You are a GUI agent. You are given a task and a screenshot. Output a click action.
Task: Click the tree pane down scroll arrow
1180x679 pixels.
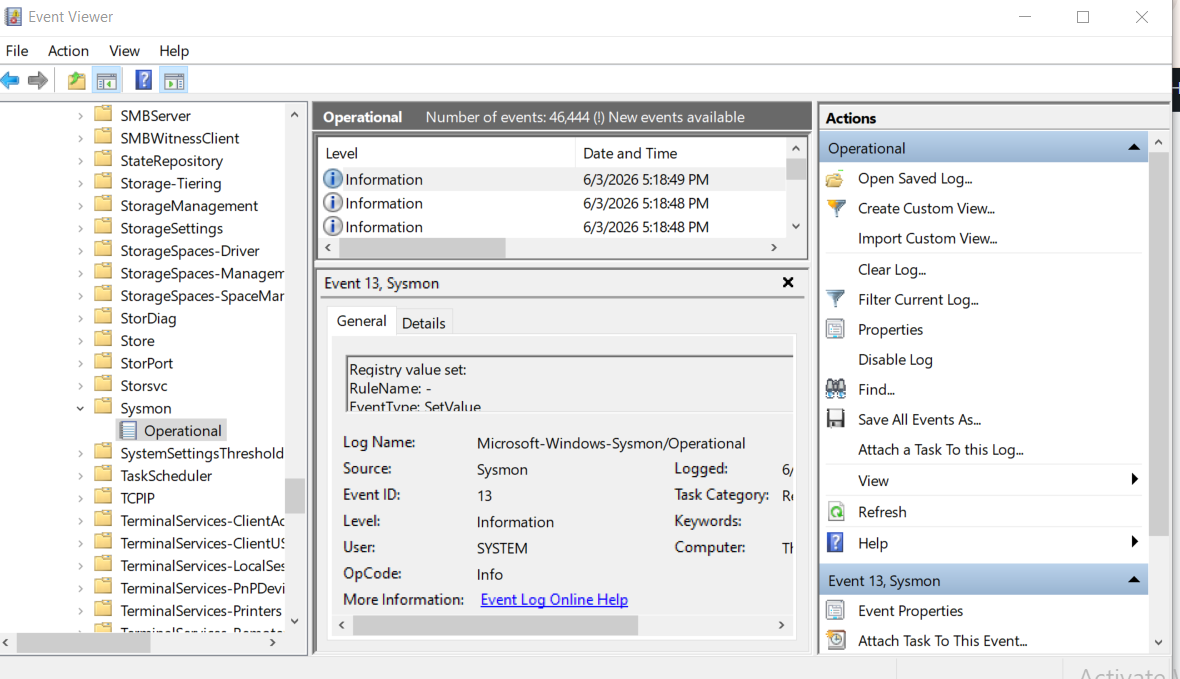click(294, 621)
